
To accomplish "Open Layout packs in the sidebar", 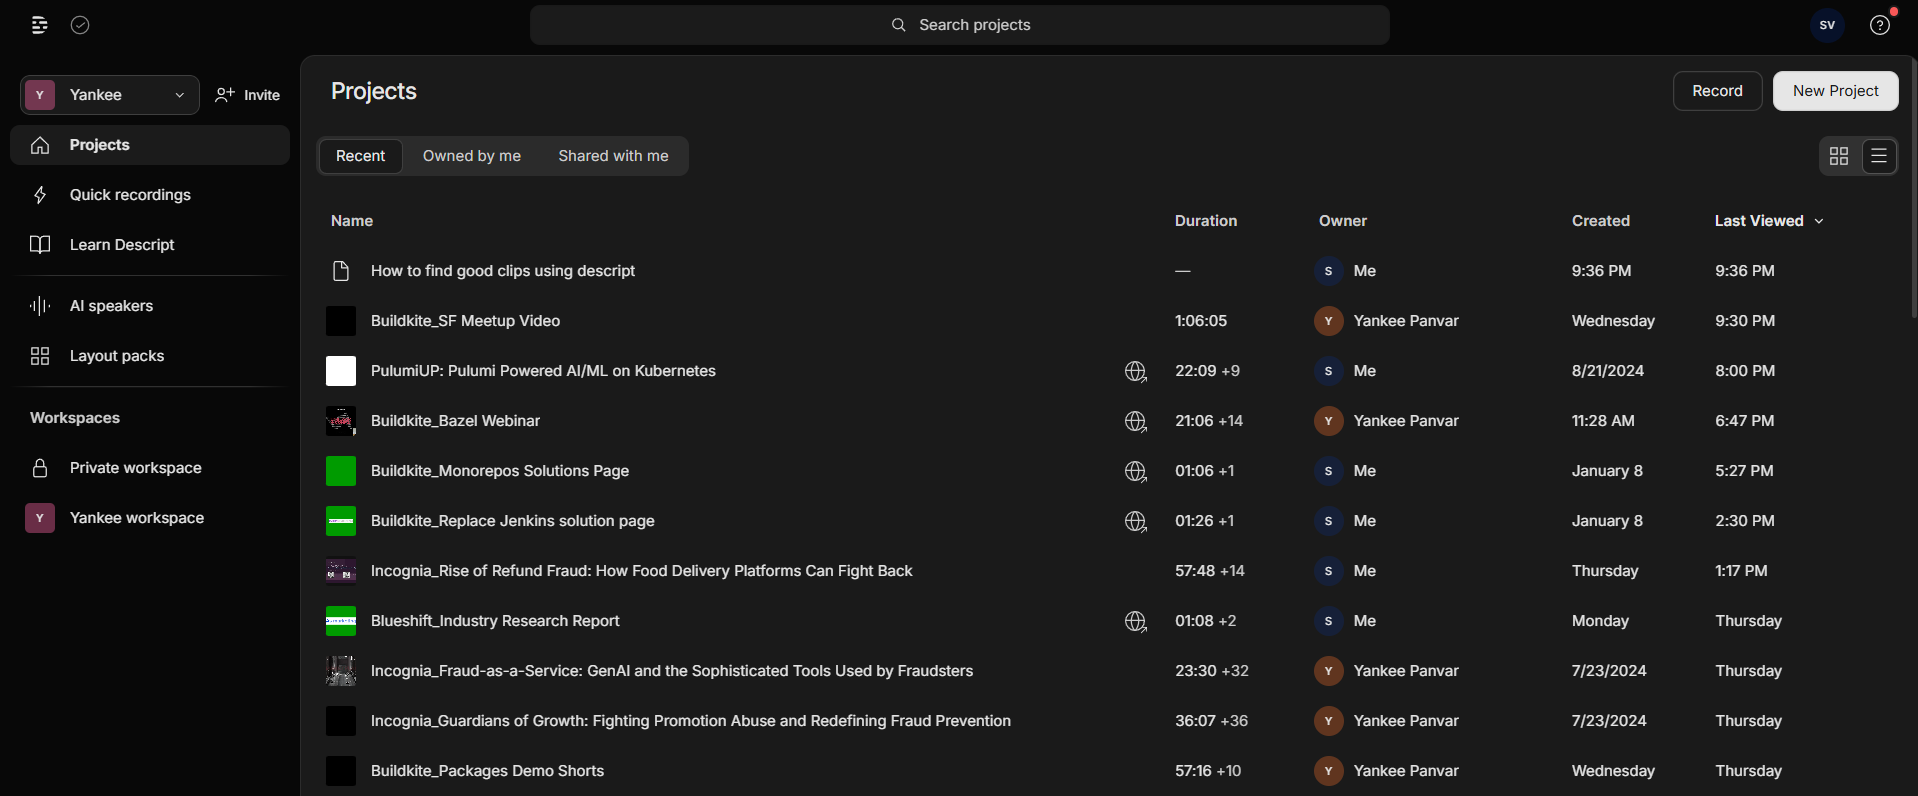I will point(116,356).
